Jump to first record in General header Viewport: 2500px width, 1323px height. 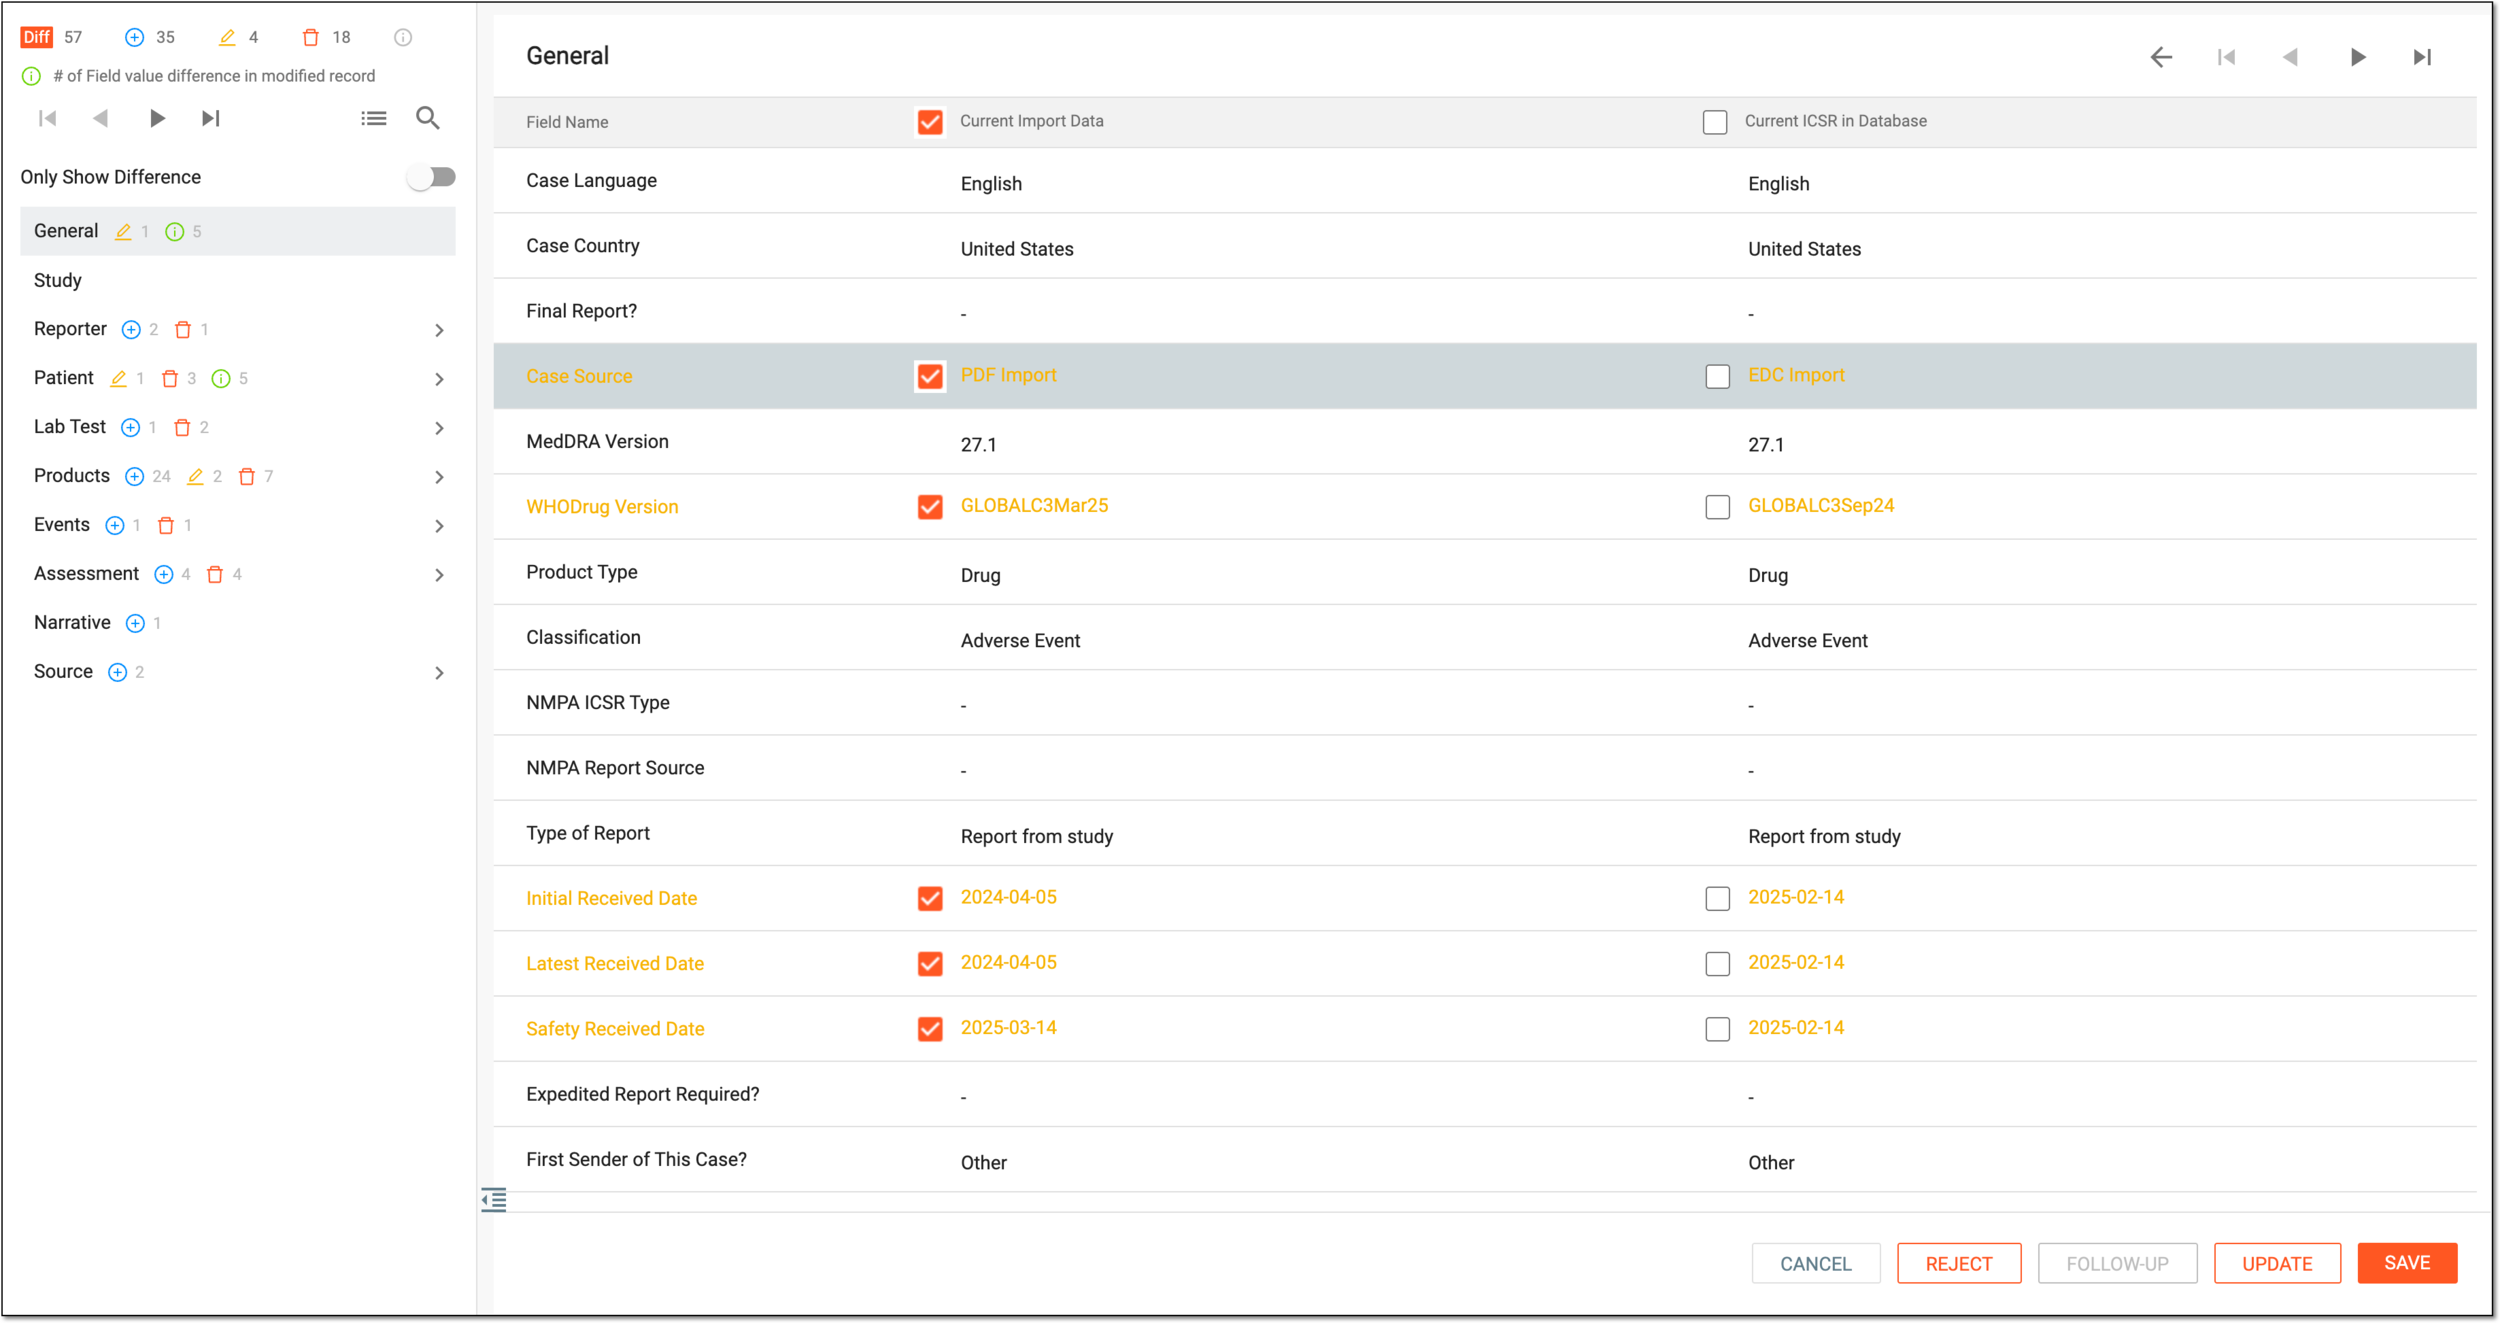point(2226,57)
